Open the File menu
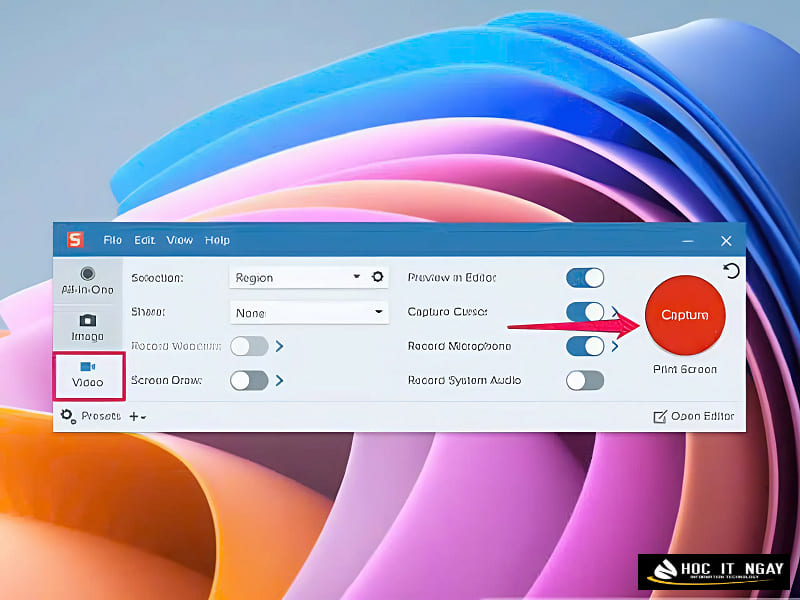The width and height of the screenshot is (800, 600). point(112,240)
